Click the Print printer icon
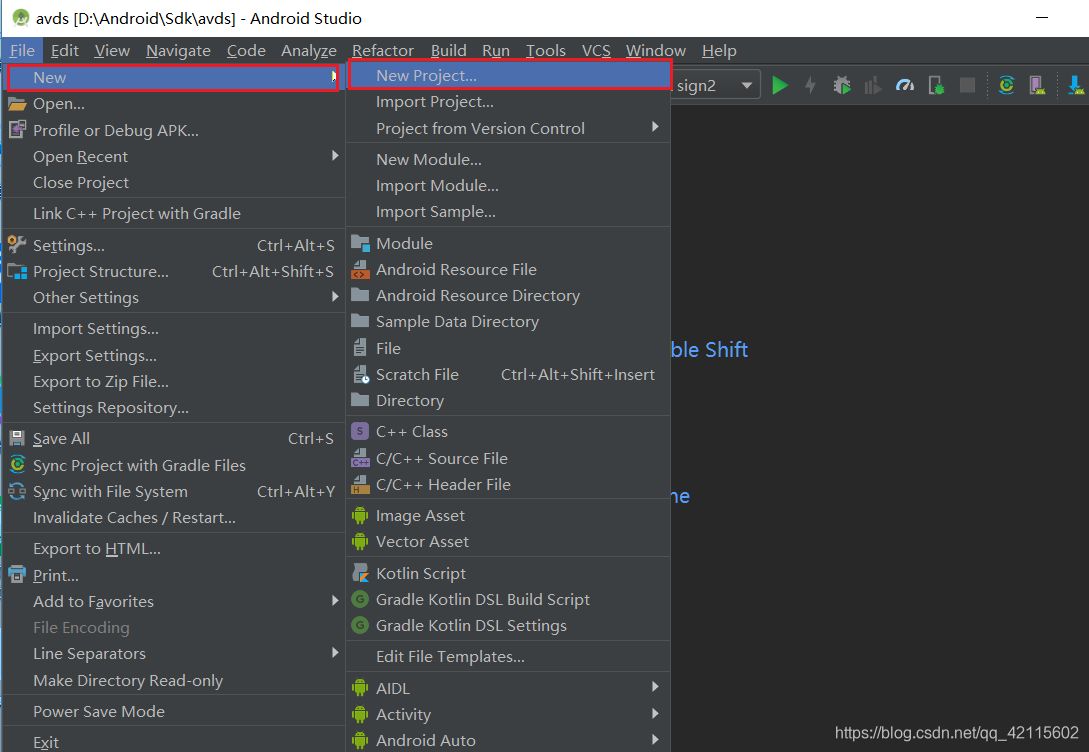 point(17,574)
